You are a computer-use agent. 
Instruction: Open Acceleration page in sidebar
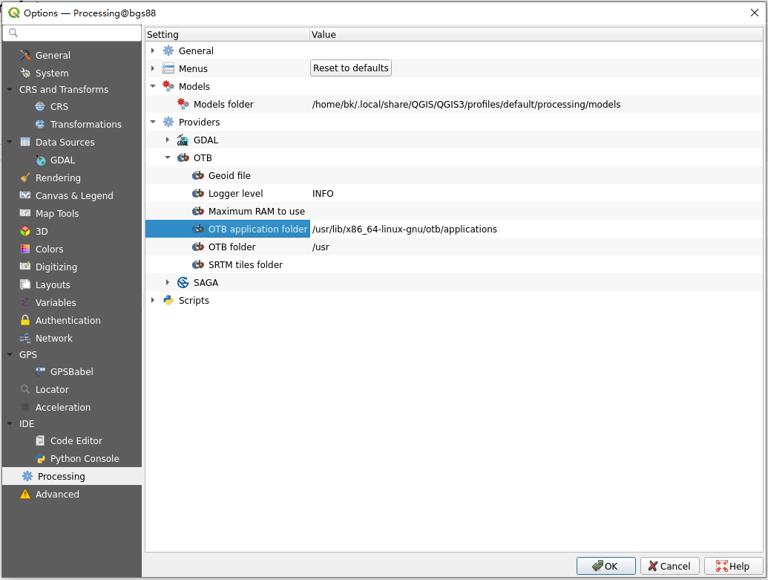tap(63, 407)
